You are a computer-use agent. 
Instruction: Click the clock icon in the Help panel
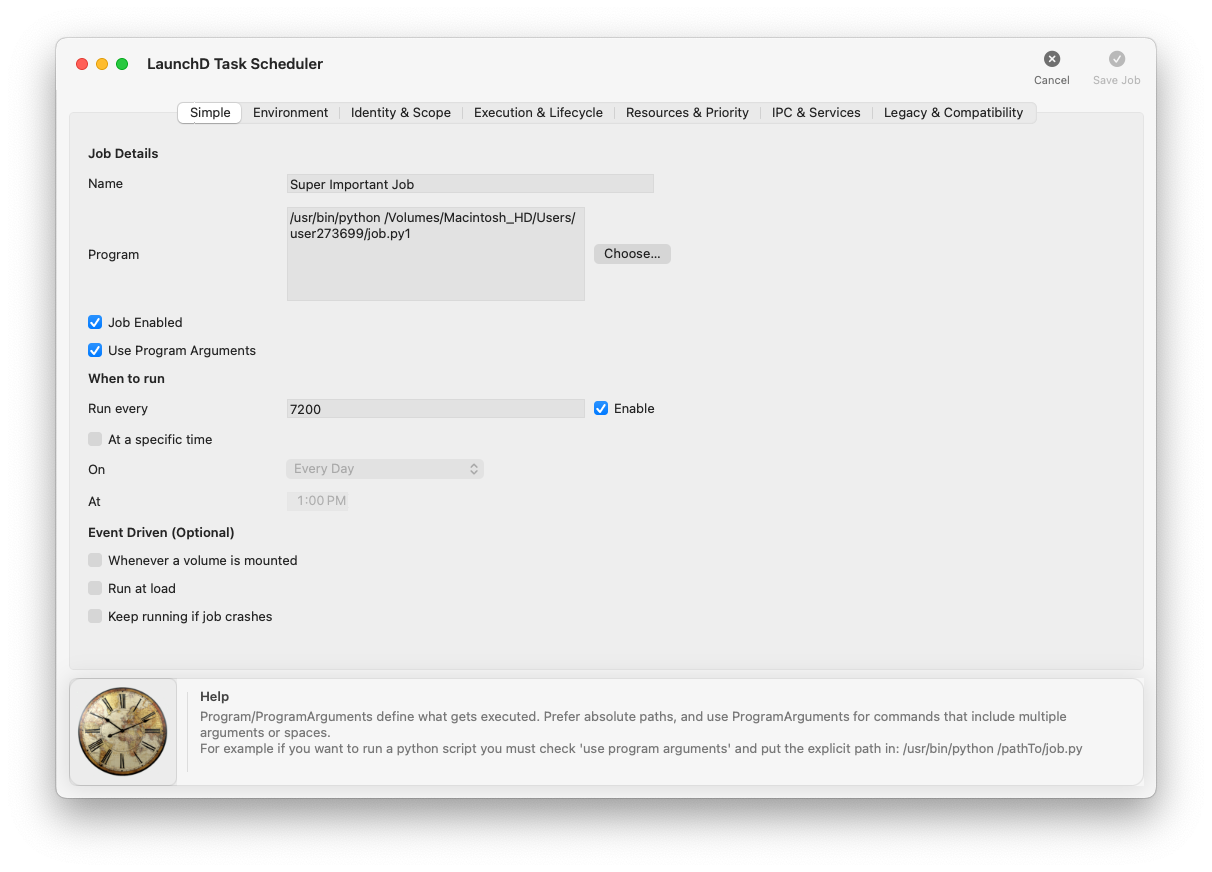pyautogui.click(x=122, y=730)
